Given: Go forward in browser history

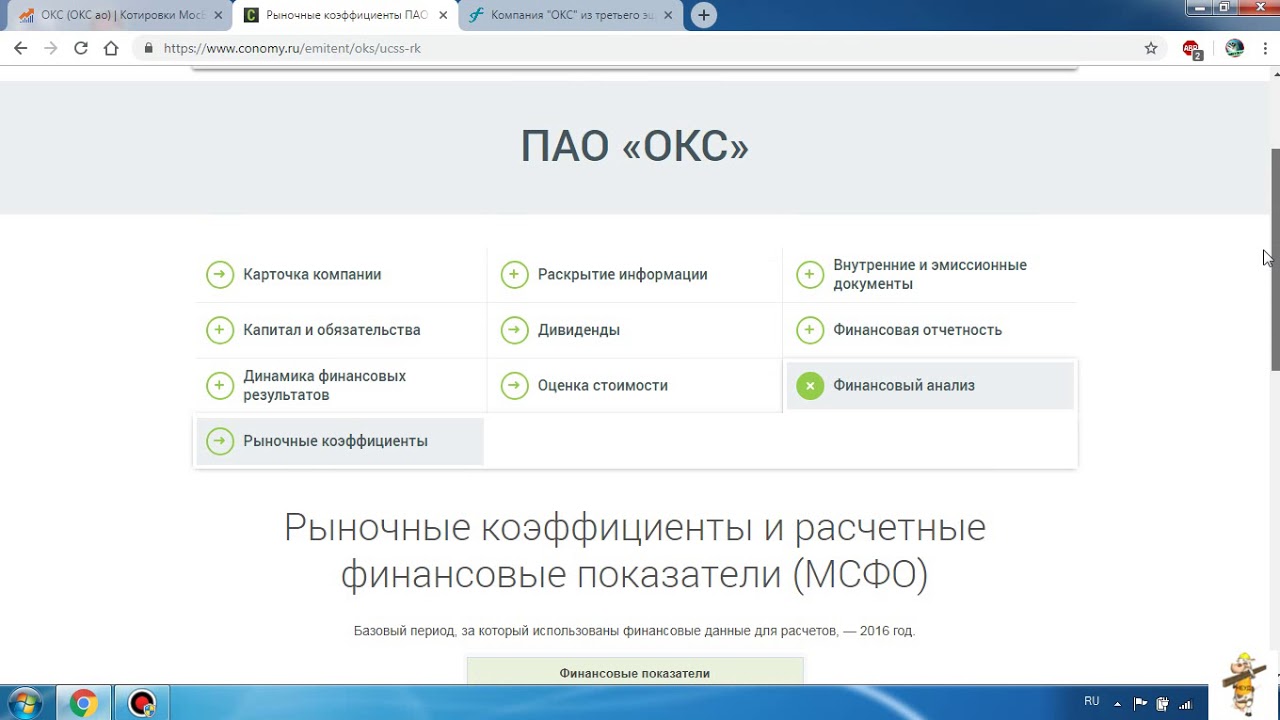Looking at the screenshot, I should click(50, 48).
